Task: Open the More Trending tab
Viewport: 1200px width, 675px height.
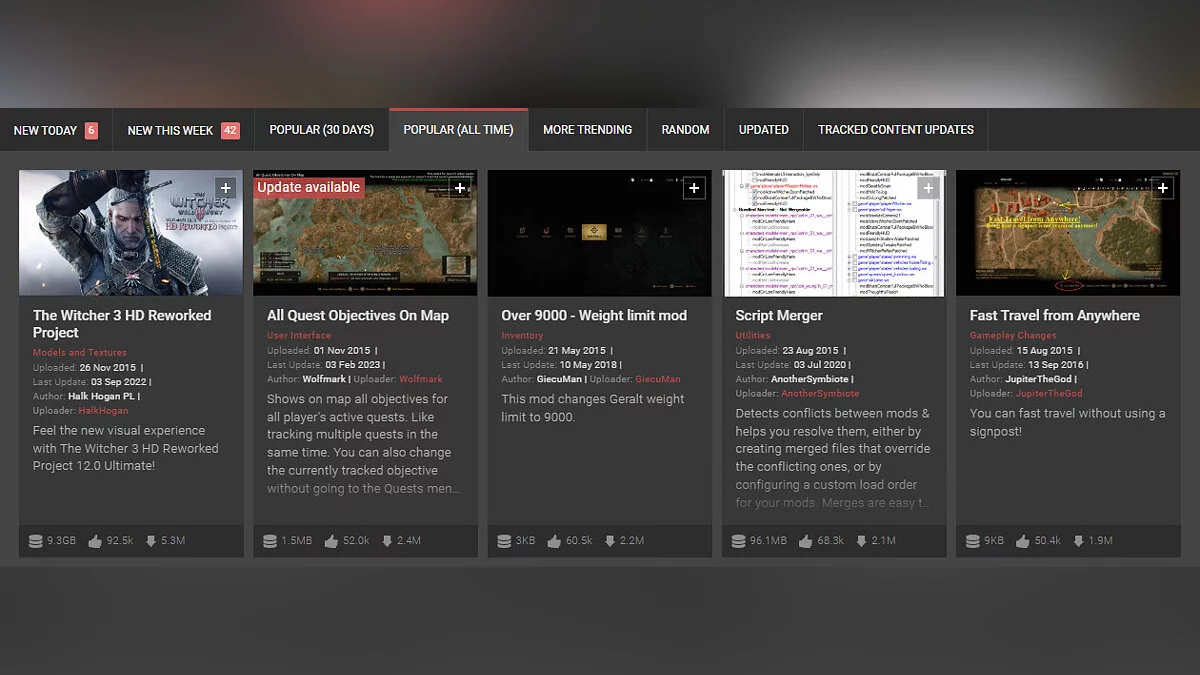Action: (587, 130)
